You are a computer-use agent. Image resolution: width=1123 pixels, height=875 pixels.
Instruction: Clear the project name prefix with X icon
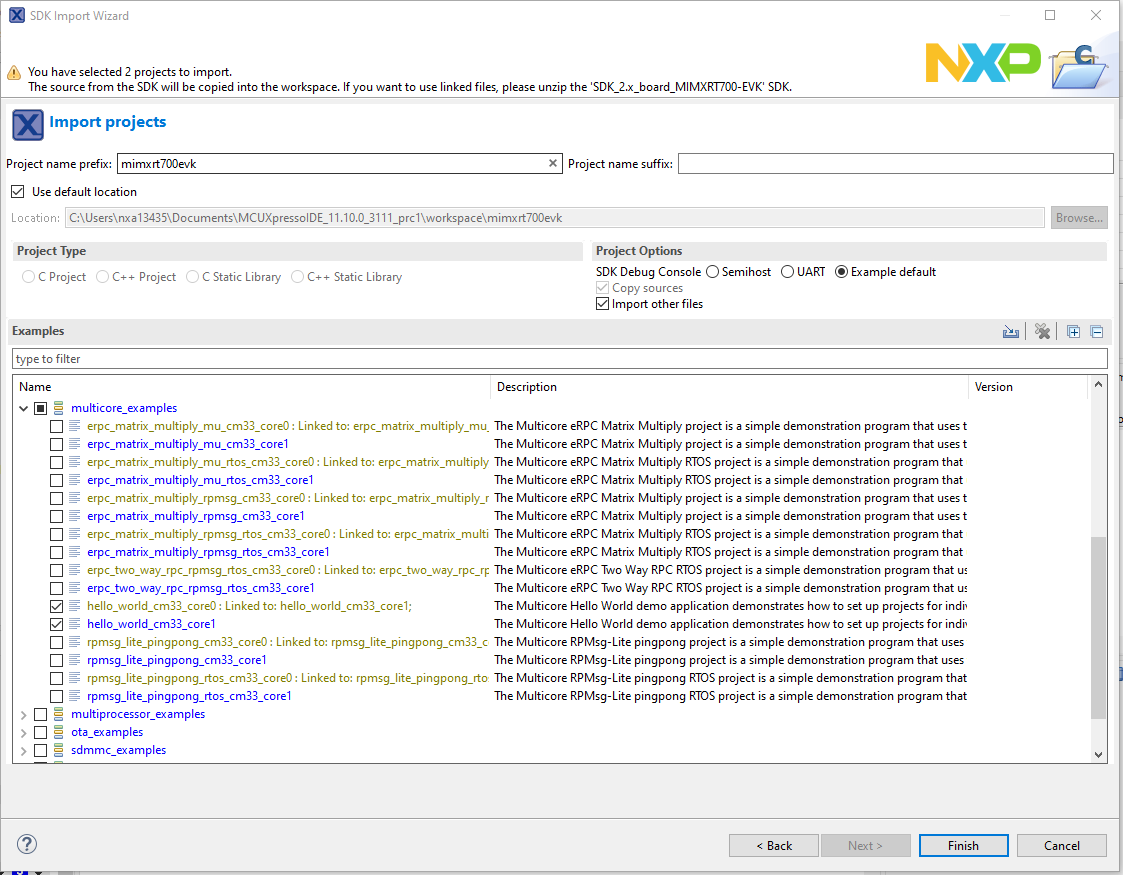point(553,164)
